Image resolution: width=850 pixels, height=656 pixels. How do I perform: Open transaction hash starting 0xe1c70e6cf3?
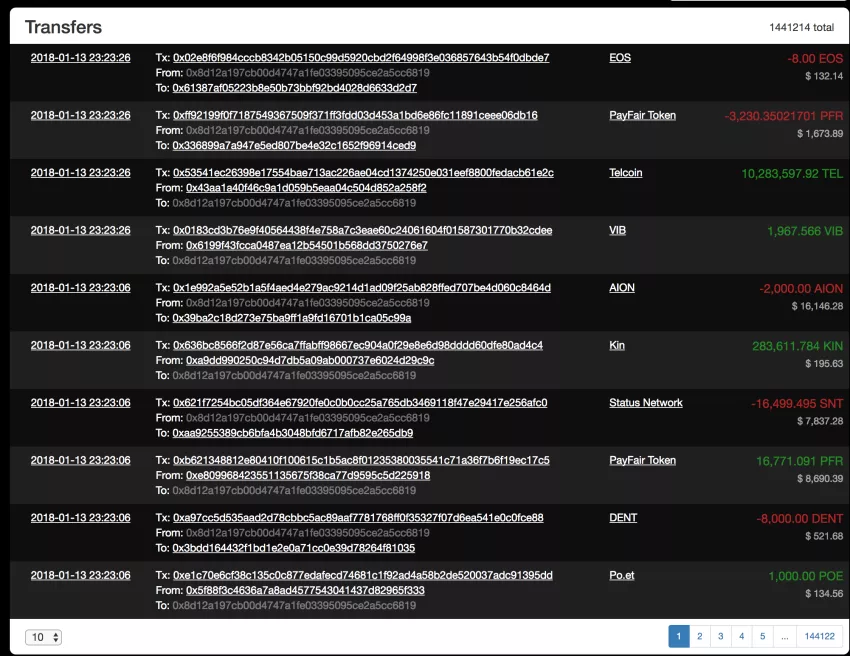[x=363, y=575]
